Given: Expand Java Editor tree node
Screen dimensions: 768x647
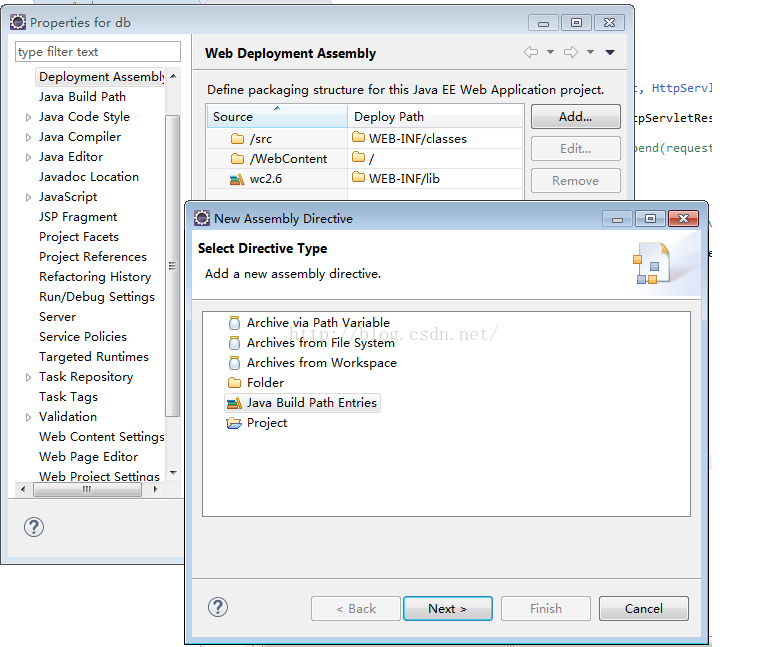Looking at the screenshot, I should pos(28,158).
